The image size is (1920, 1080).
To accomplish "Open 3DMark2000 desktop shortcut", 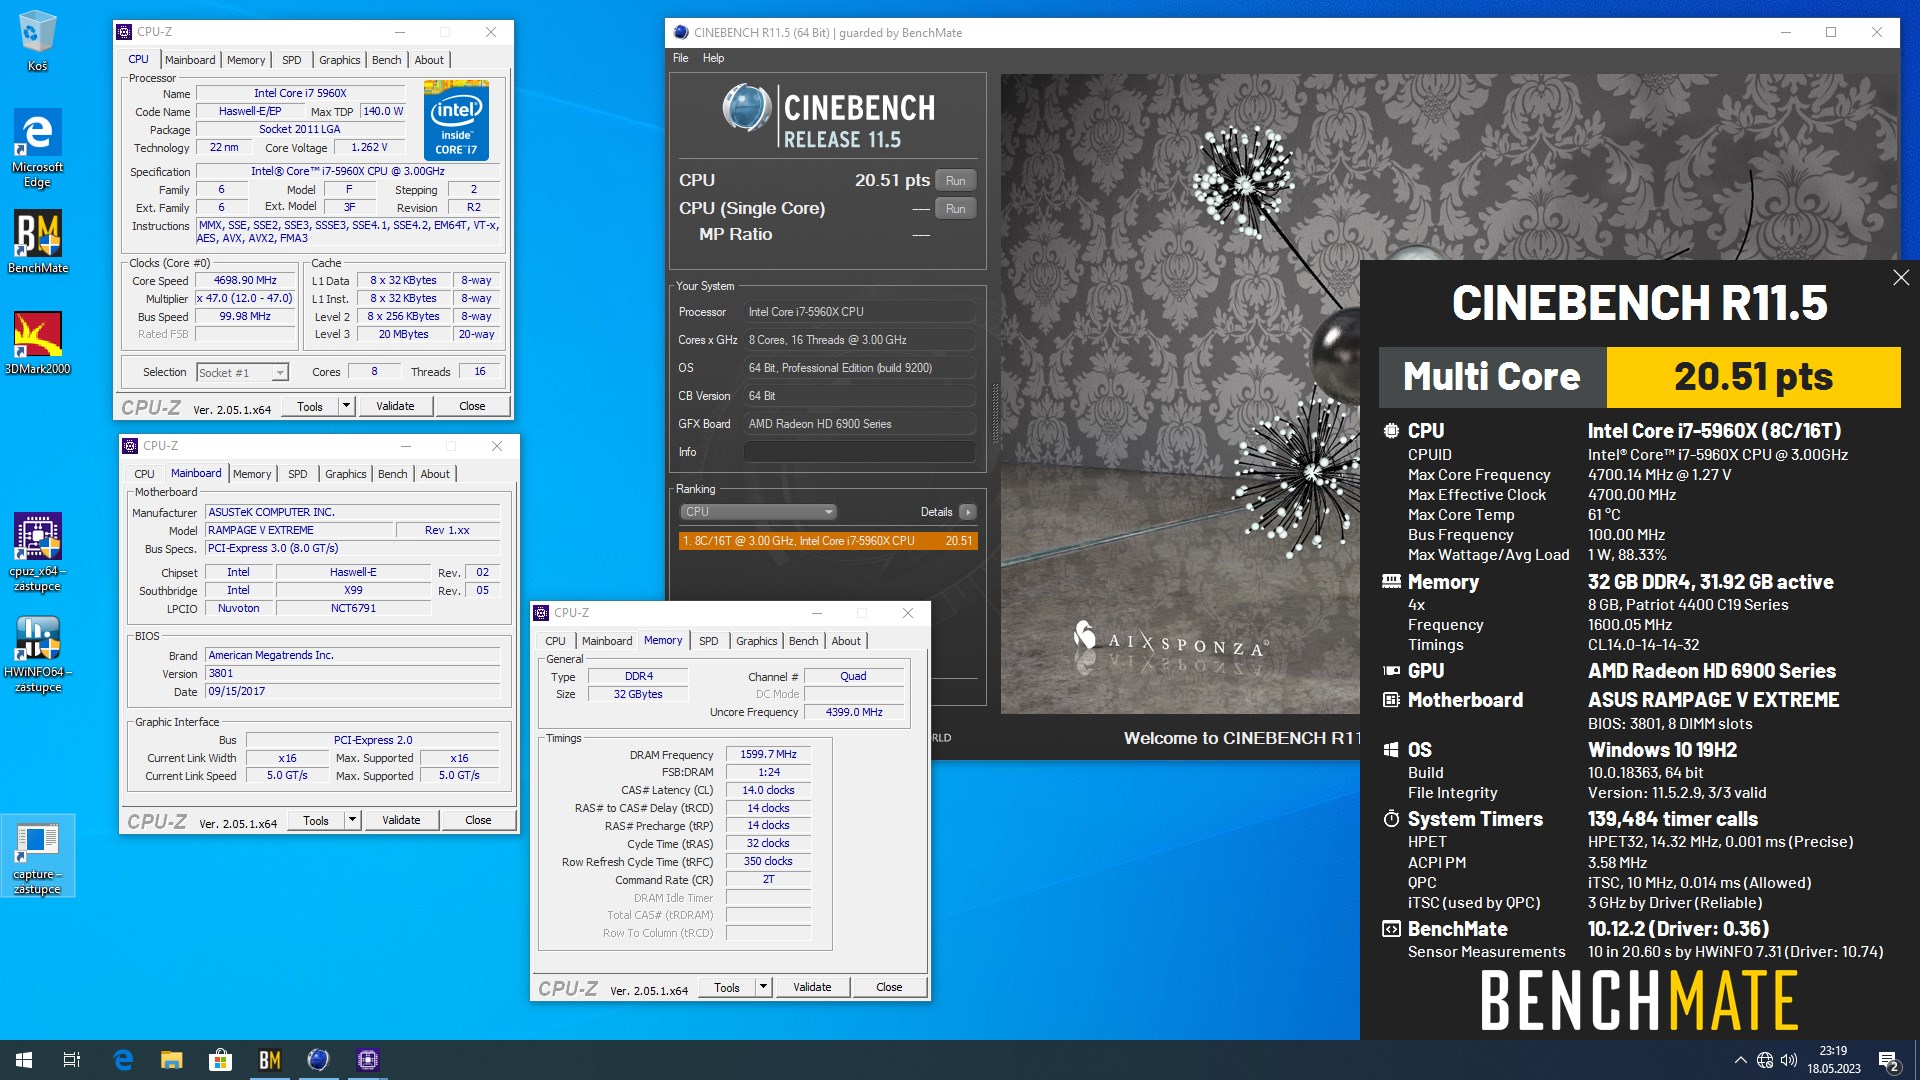I will pyautogui.click(x=37, y=343).
